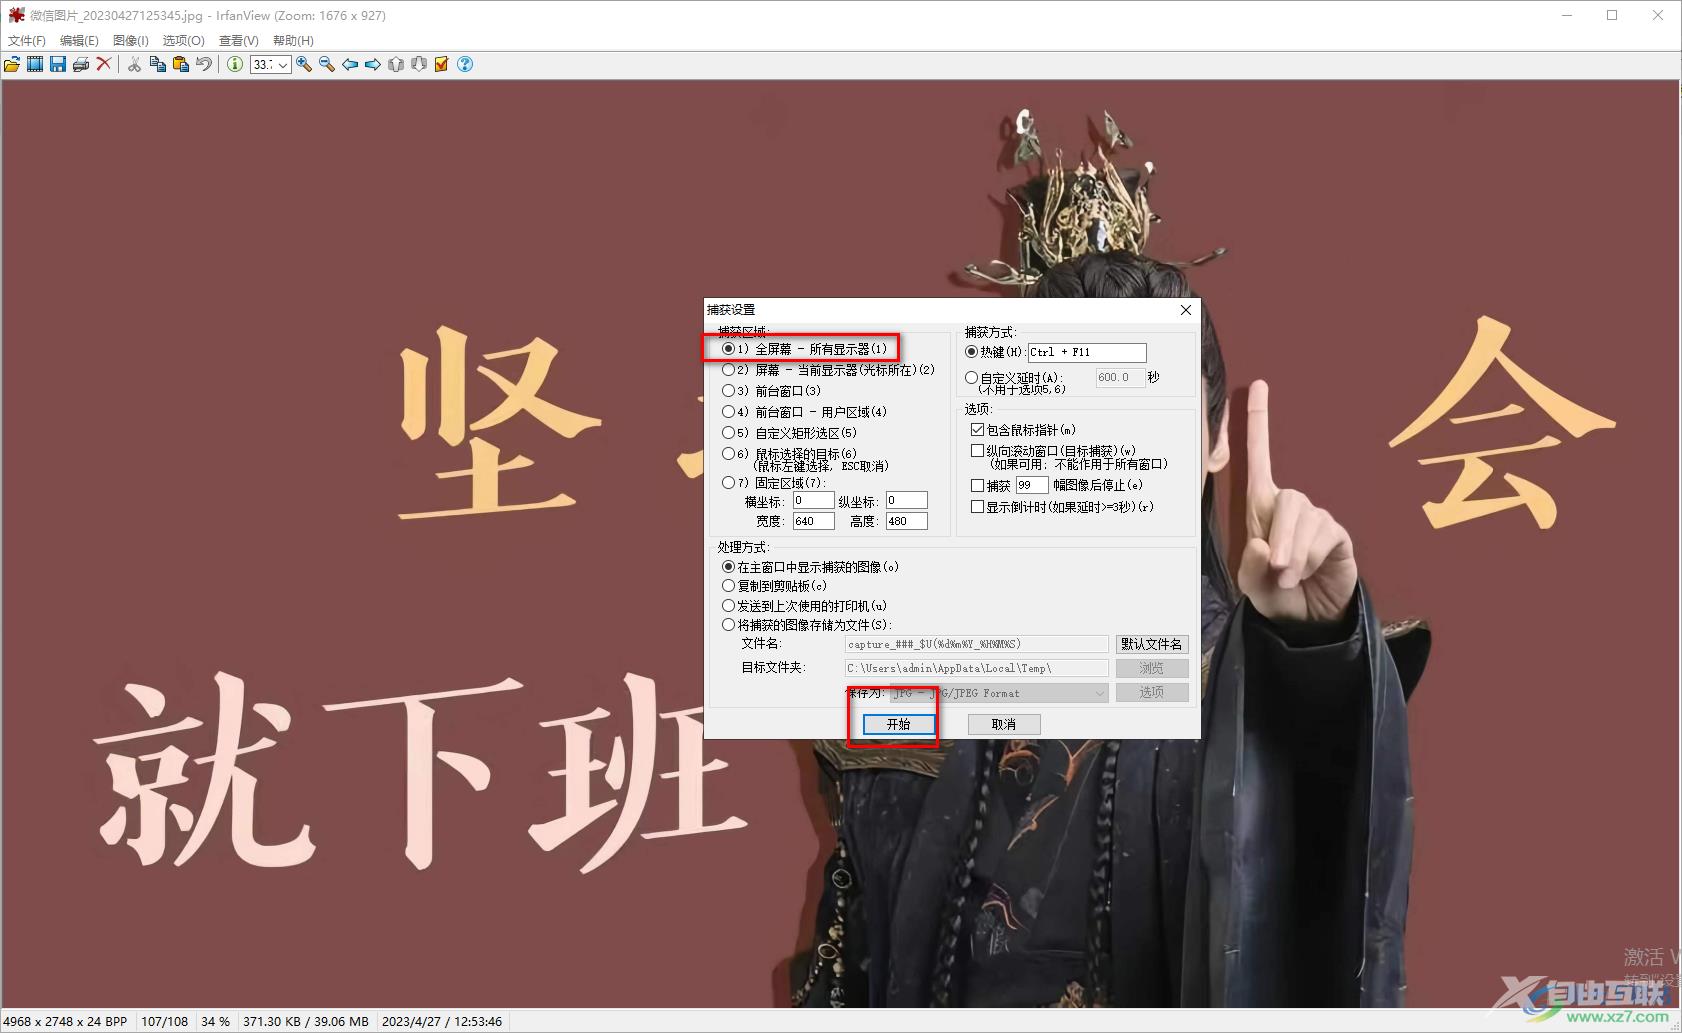
Task: Select 固定区域(7) option
Action: click(774, 483)
